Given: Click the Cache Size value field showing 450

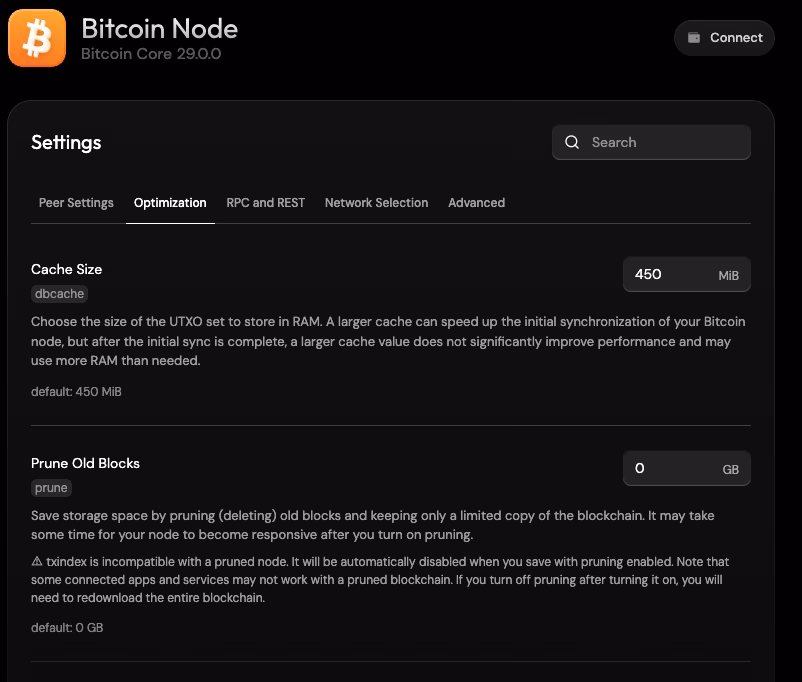Looking at the screenshot, I should click(x=660, y=274).
